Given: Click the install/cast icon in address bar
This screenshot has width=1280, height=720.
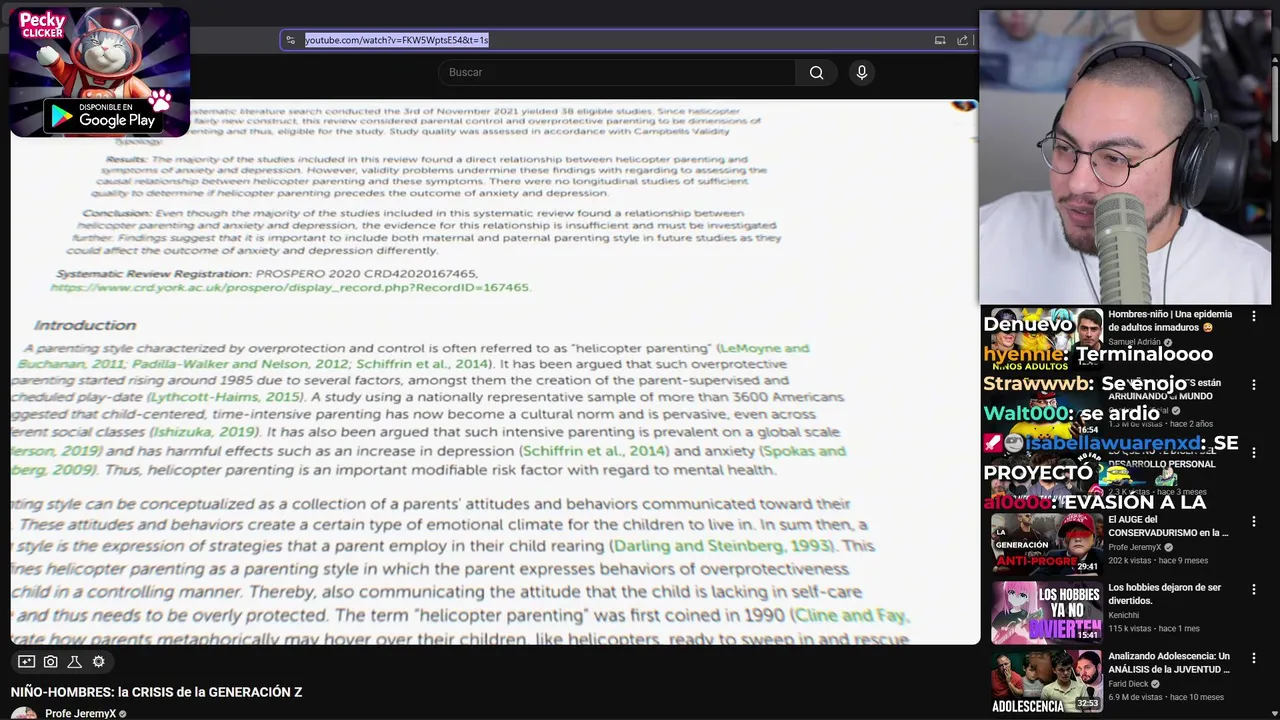Looking at the screenshot, I should (x=940, y=40).
